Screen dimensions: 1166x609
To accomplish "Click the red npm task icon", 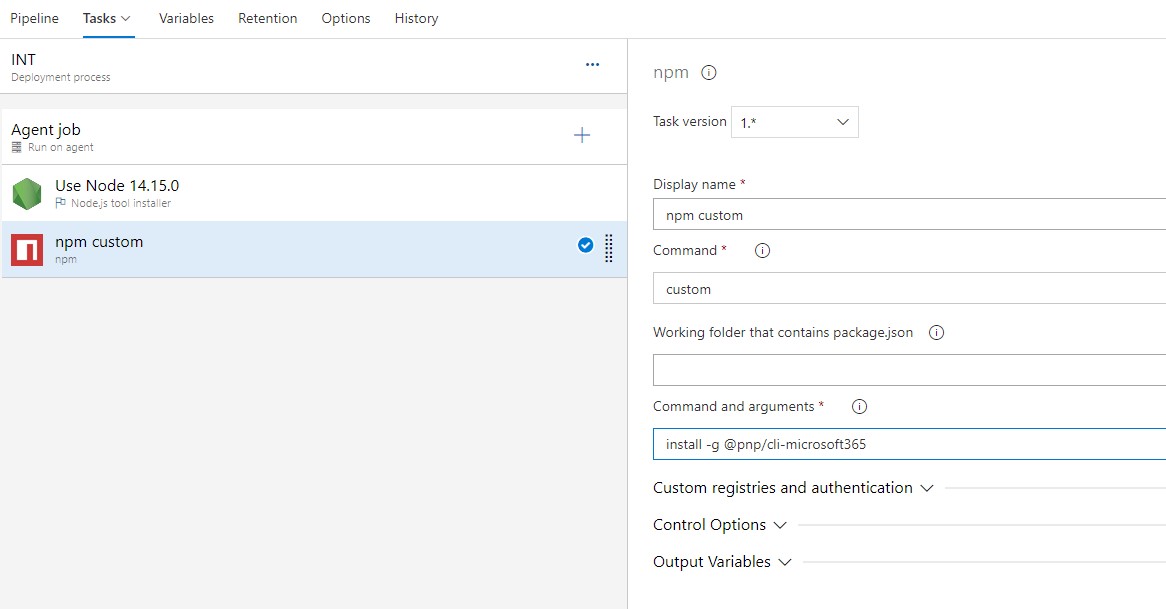I will [x=27, y=250].
